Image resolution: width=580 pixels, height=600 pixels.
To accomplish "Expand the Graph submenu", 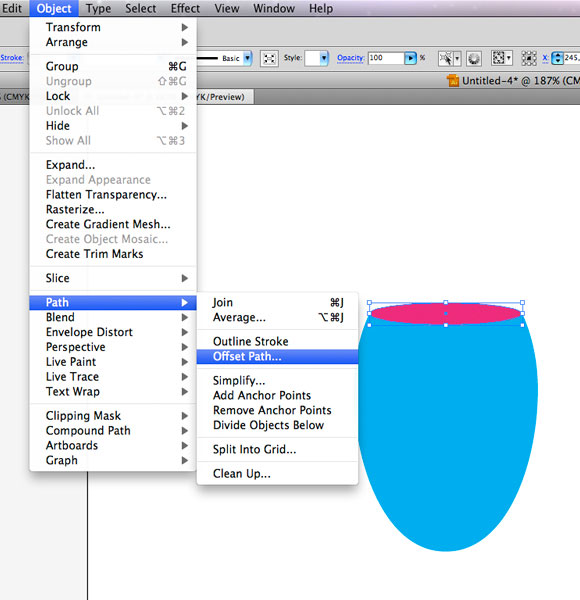I will click(x=113, y=460).
